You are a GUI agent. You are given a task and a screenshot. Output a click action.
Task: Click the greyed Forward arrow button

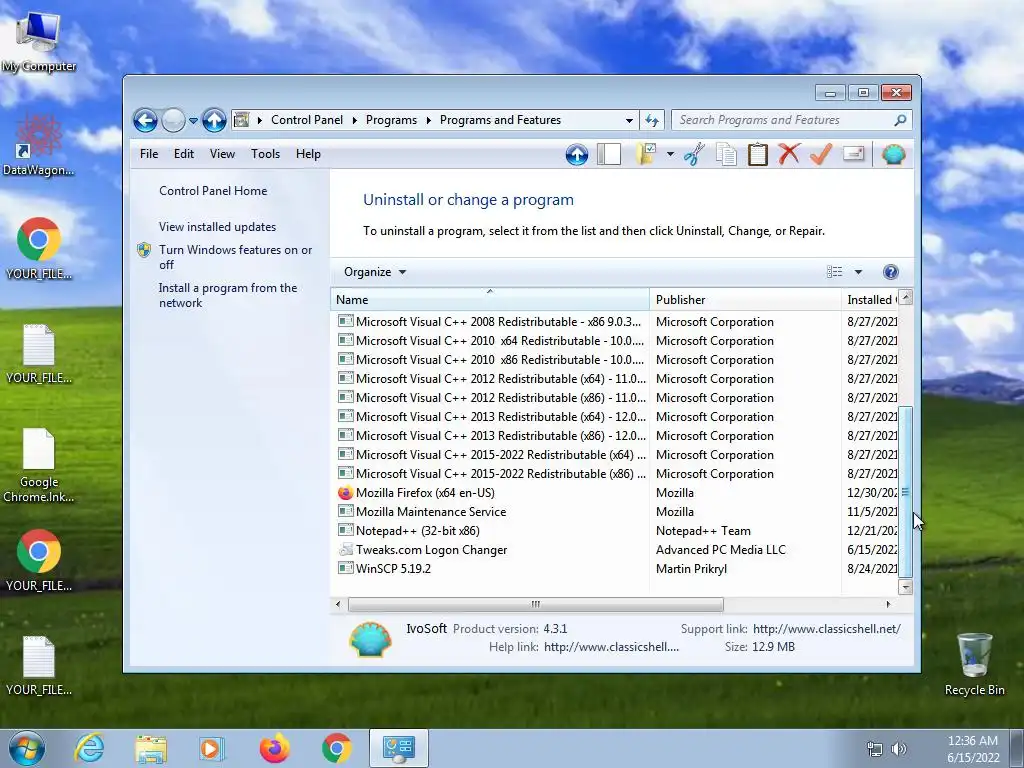pyautogui.click(x=173, y=120)
